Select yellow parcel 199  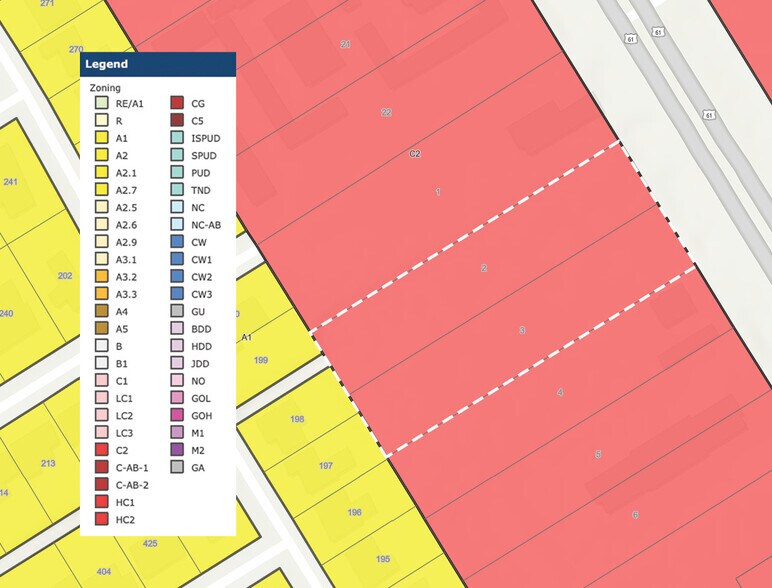[261, 360]
